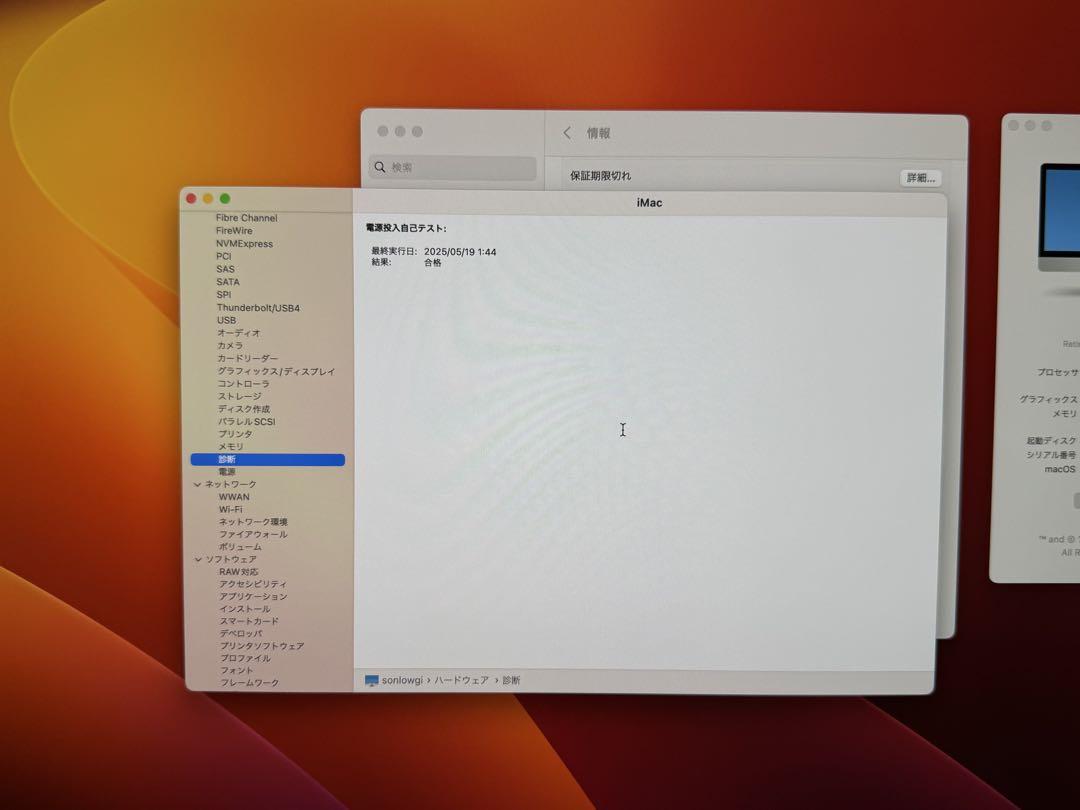Select メモリ in sidebar
1080x810 pixels.
point(230,446)
